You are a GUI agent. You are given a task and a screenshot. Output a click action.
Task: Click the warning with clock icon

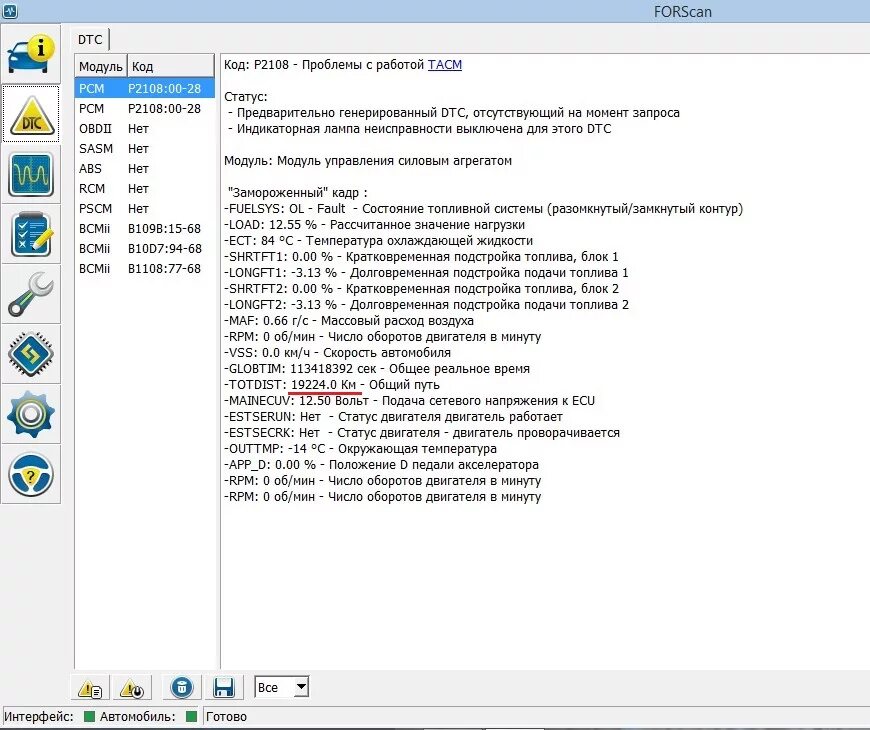pos(132,688)
